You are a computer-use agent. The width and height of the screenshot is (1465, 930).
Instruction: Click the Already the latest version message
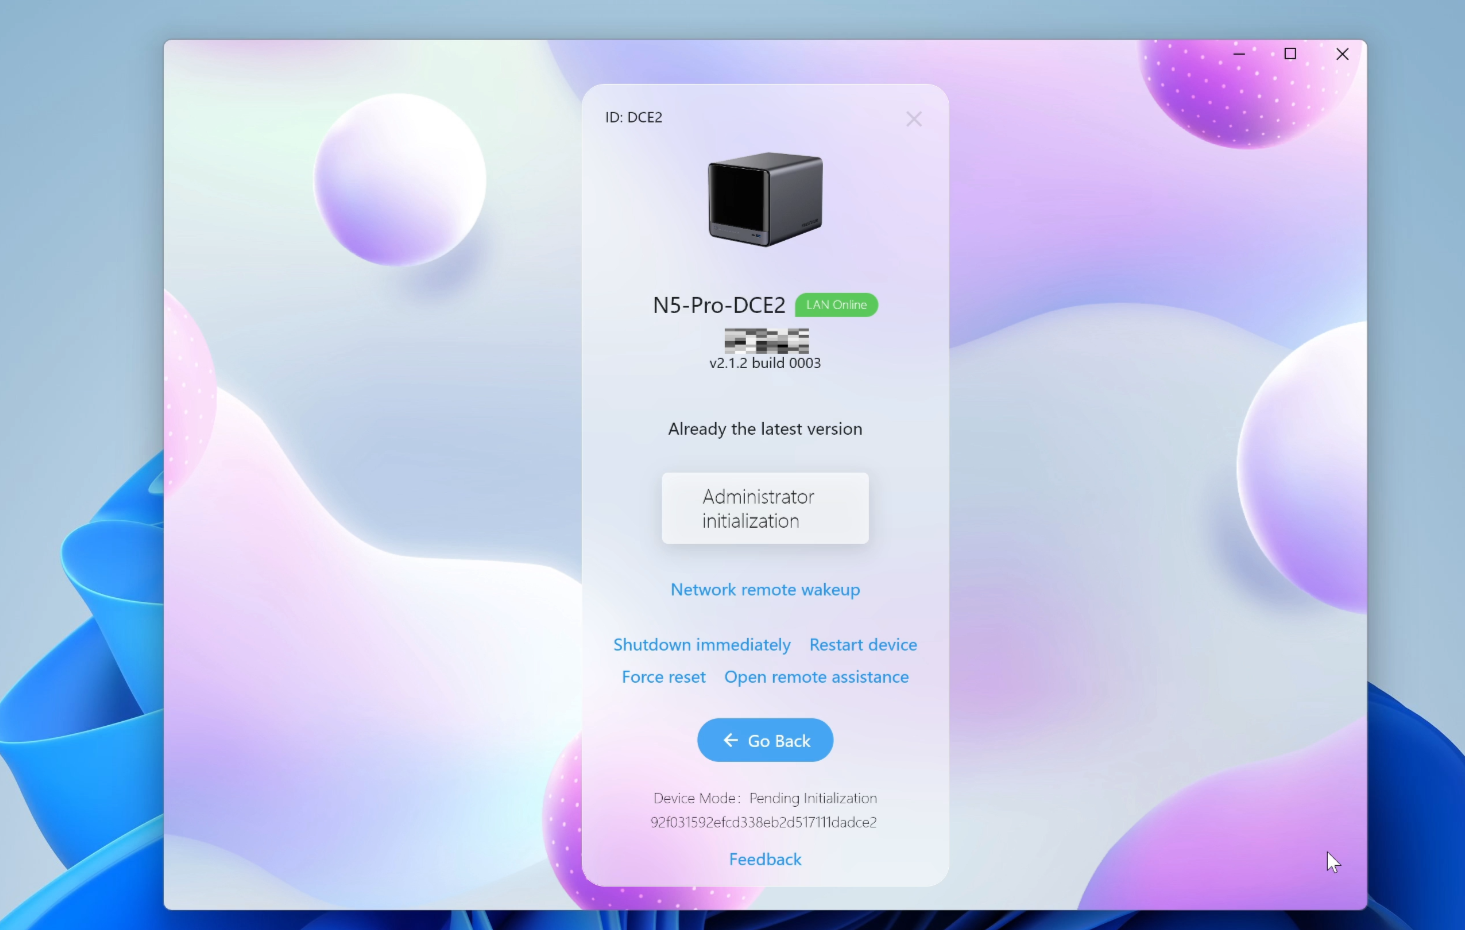pyautogui.click(x=765, y=429)
